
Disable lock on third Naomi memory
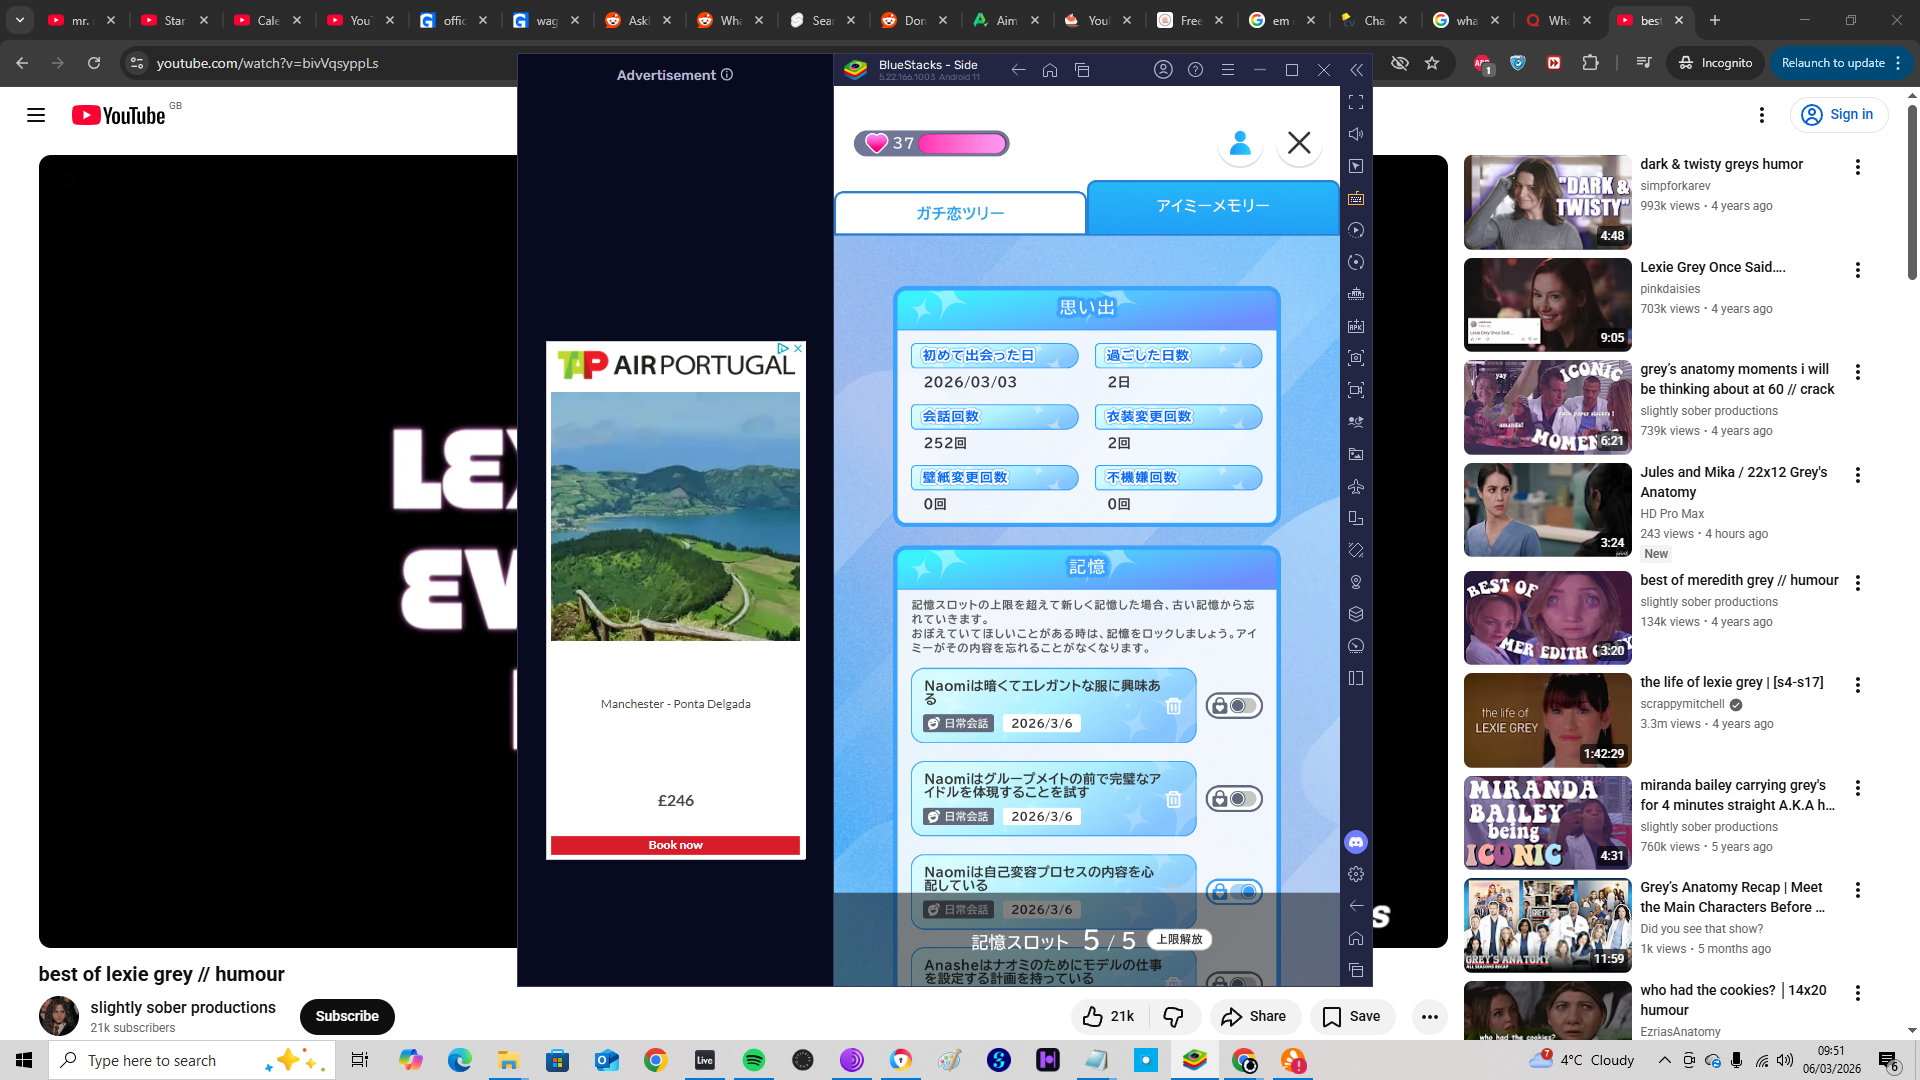coord(1234,892)
